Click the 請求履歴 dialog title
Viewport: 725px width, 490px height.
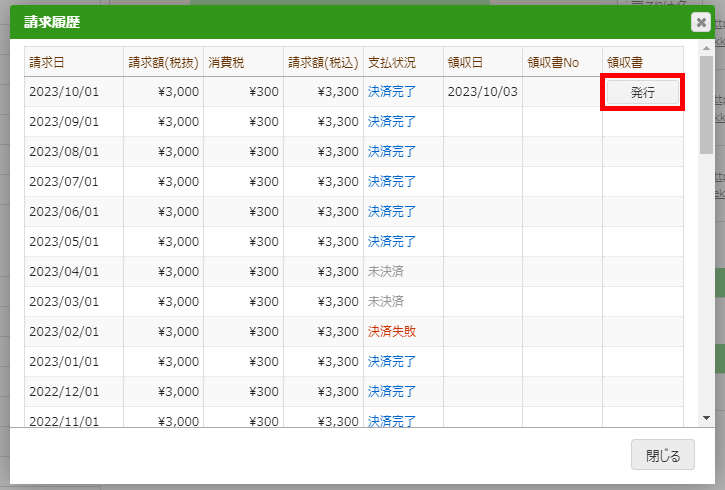coord(52,22)
